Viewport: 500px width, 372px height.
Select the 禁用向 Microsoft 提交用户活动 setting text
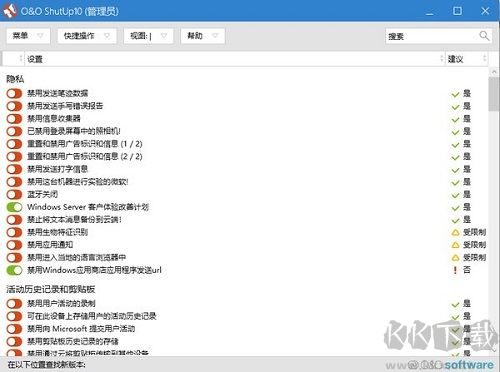click(x=81, y=329)
